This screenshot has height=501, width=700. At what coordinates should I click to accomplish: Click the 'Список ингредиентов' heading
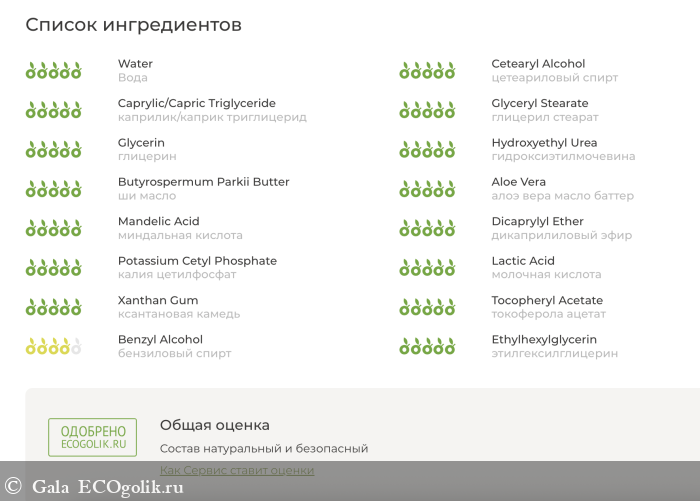pyautogui.click(x=133, y=25)
